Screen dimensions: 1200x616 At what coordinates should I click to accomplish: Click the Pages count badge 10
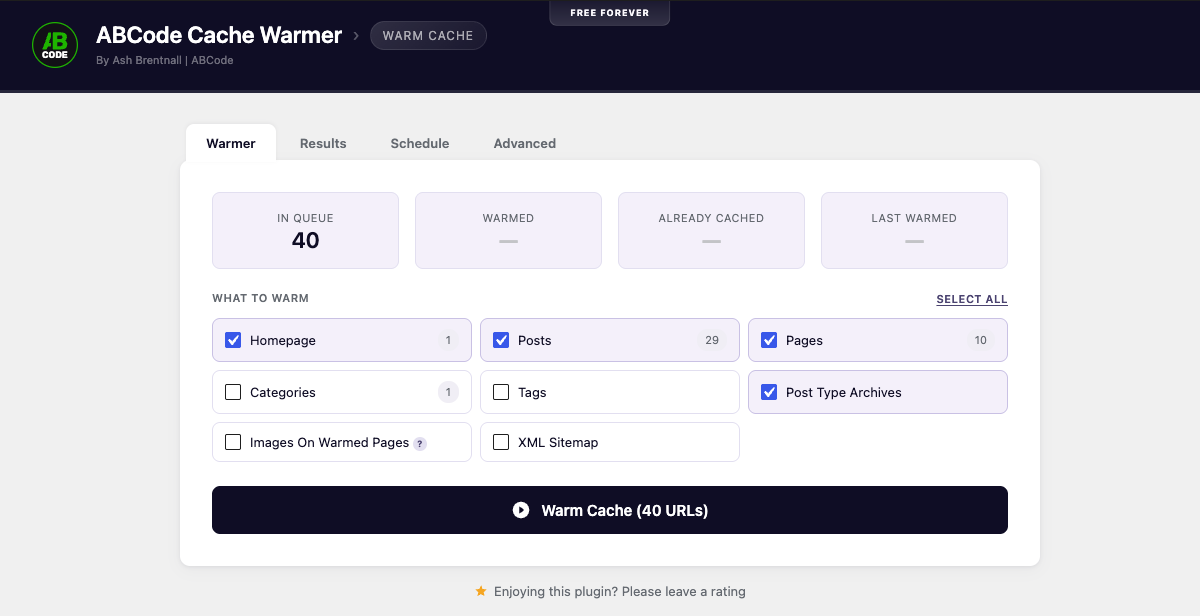981,340
